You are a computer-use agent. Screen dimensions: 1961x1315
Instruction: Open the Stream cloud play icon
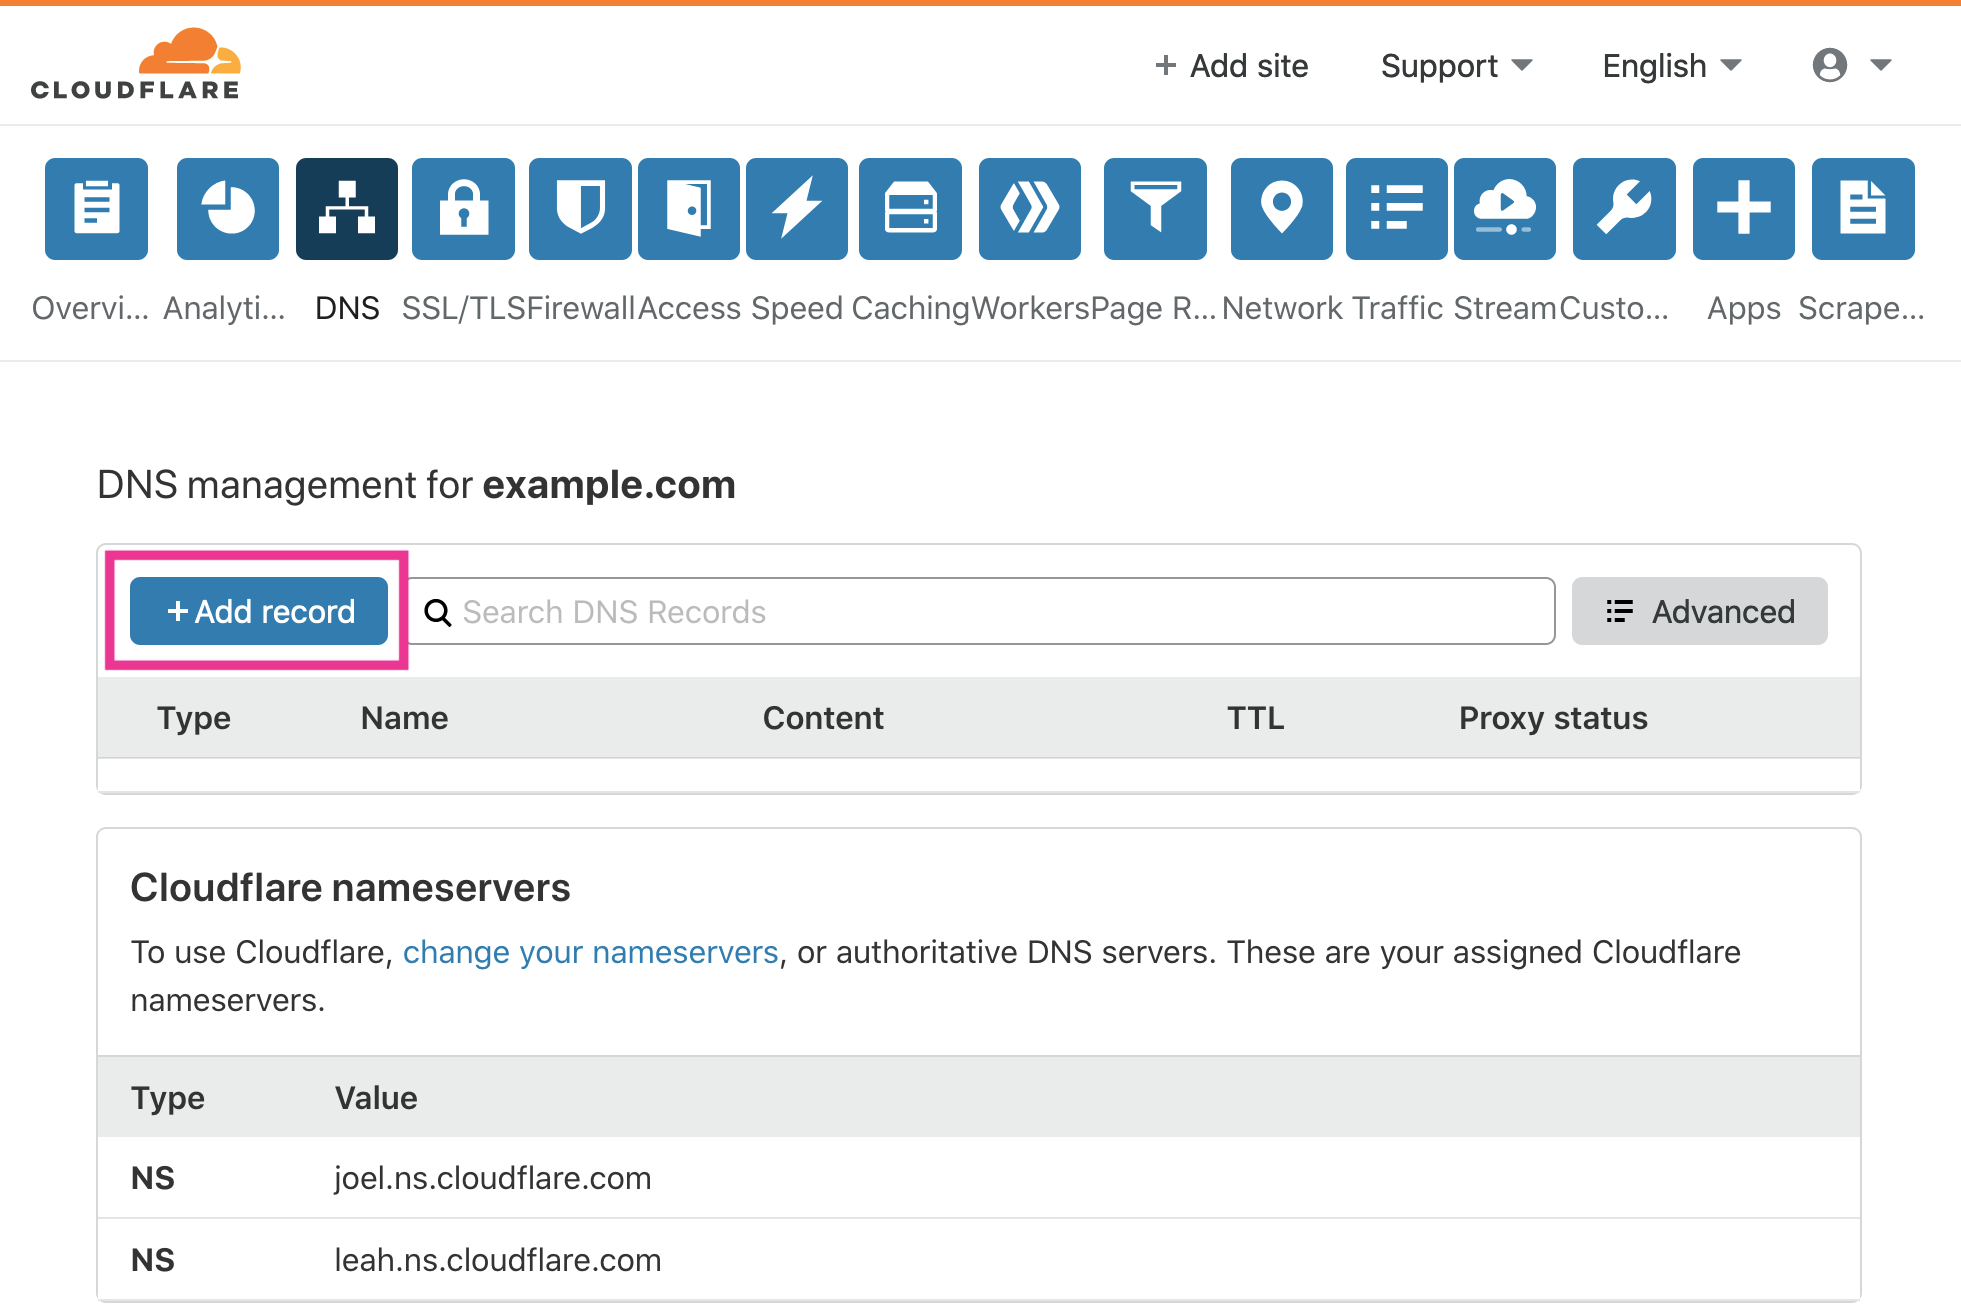click(x=1505, y=209)
